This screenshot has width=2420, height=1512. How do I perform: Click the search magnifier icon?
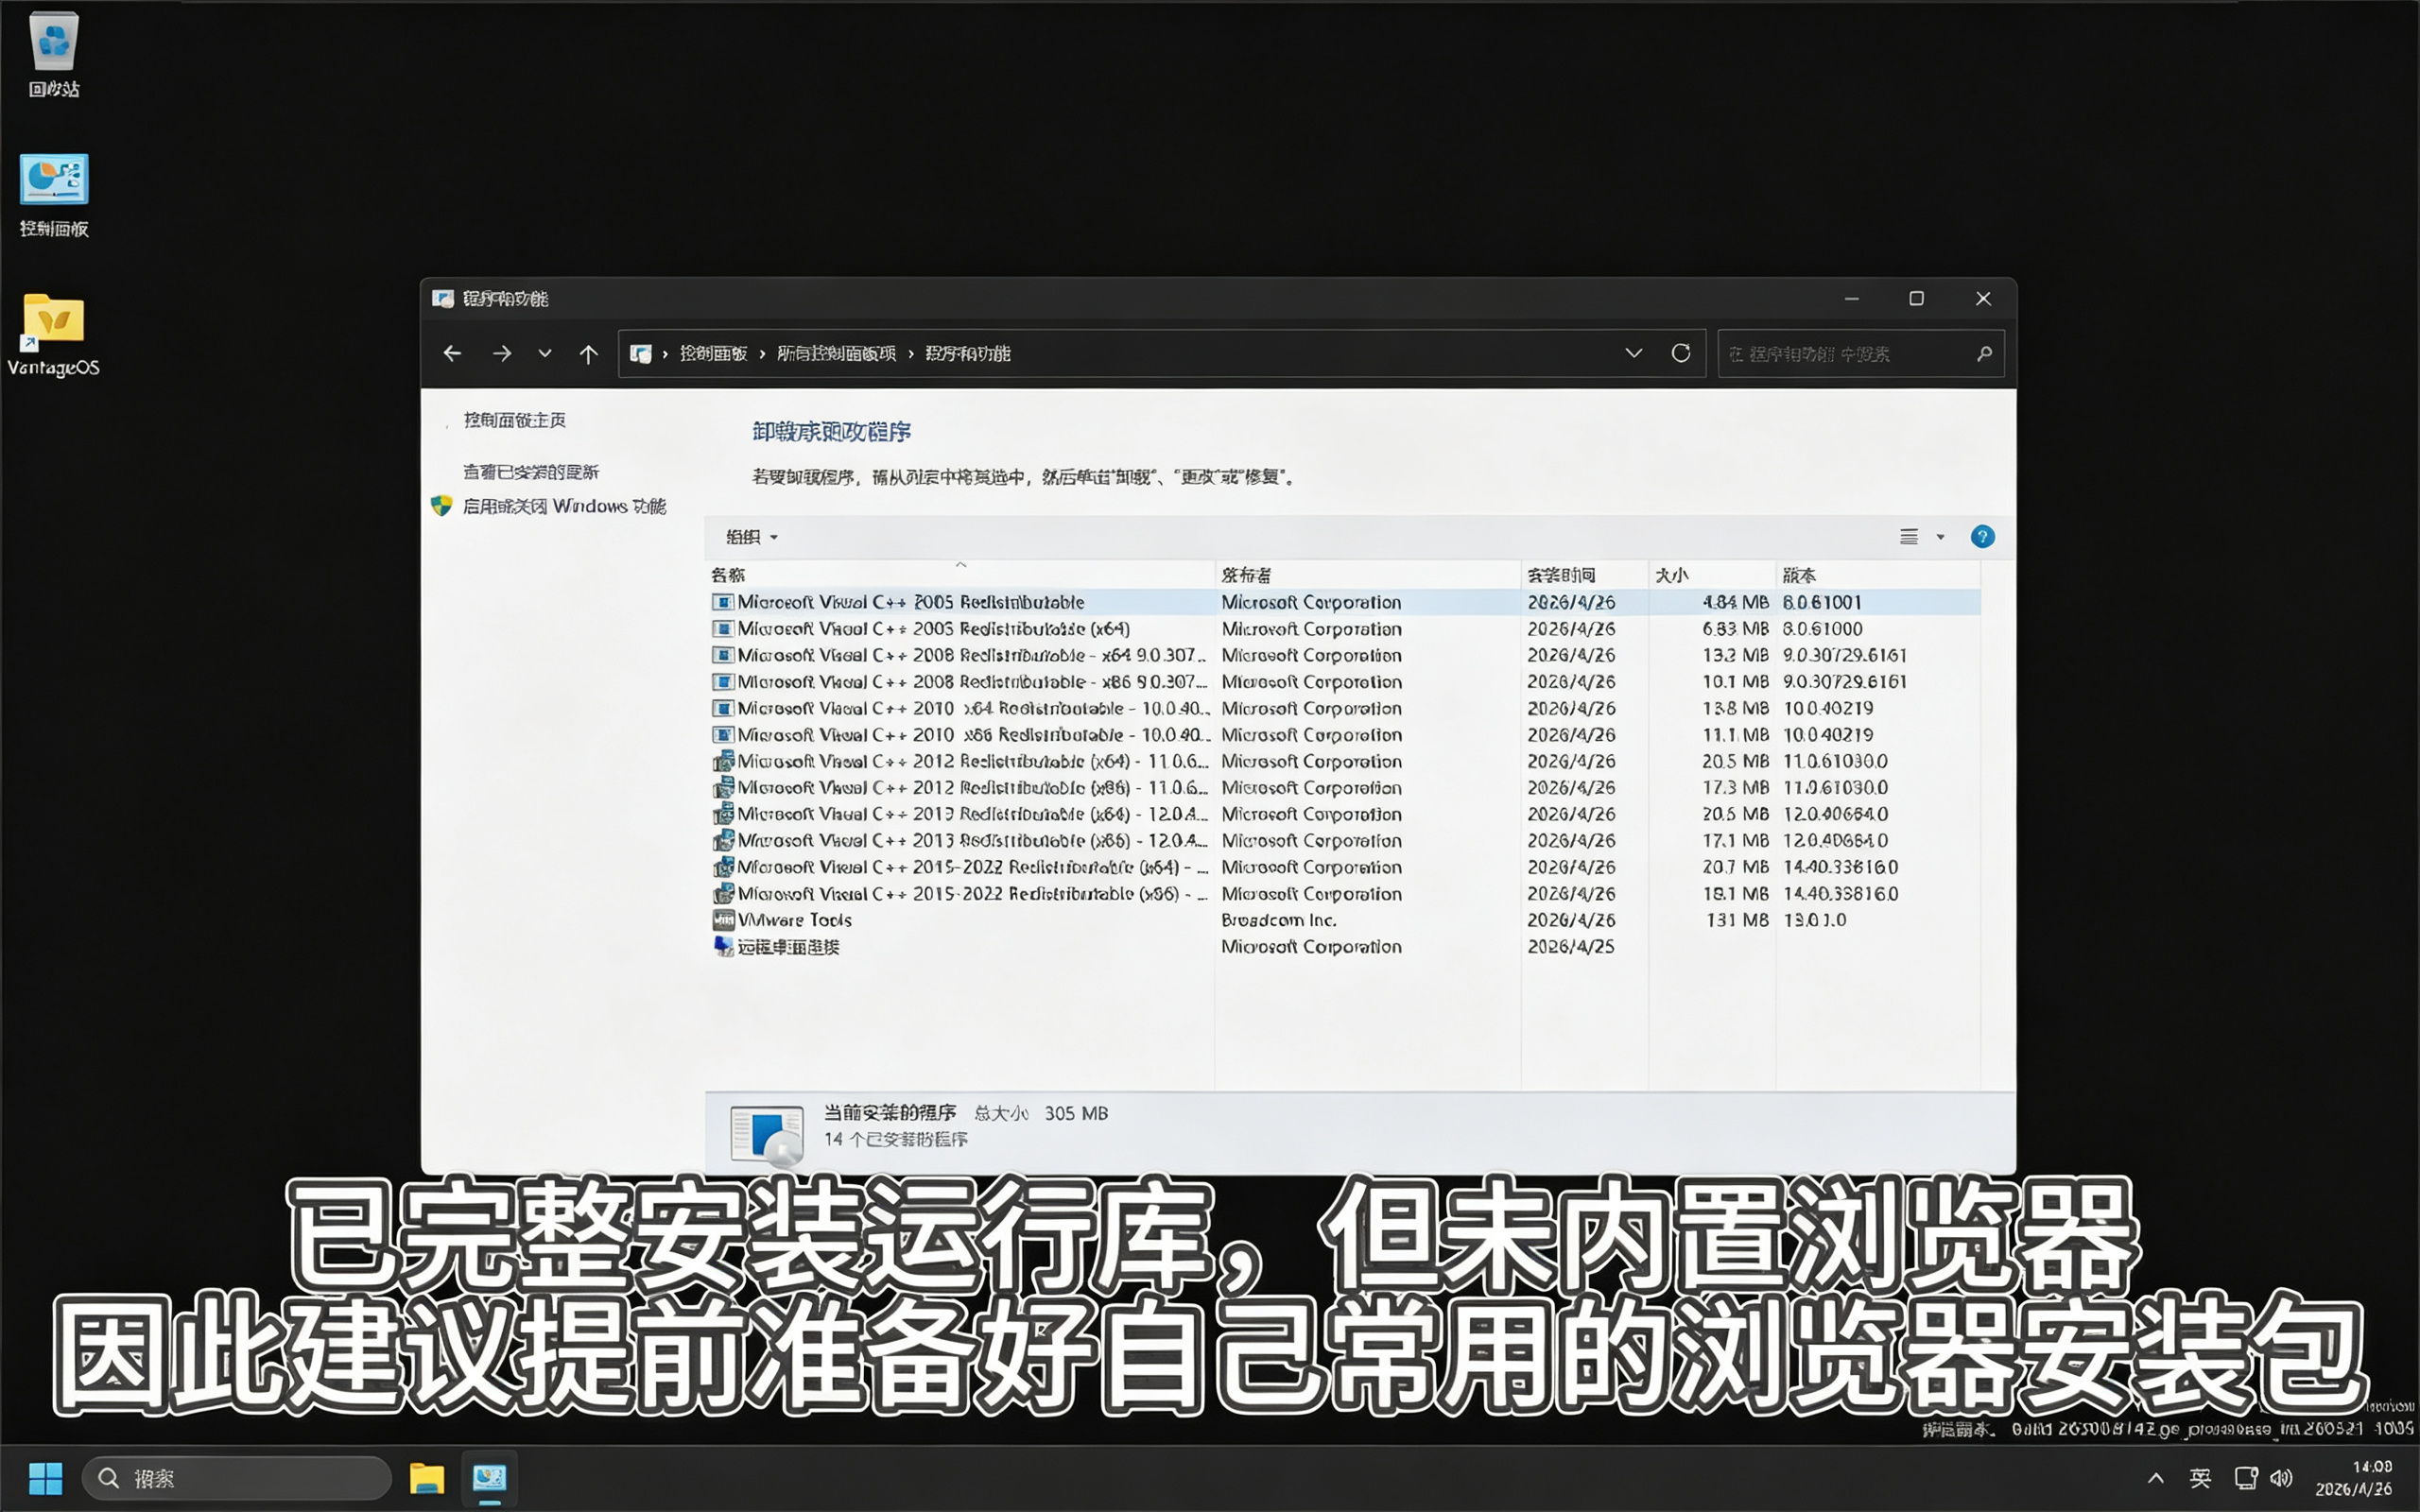click(1984, 354)
